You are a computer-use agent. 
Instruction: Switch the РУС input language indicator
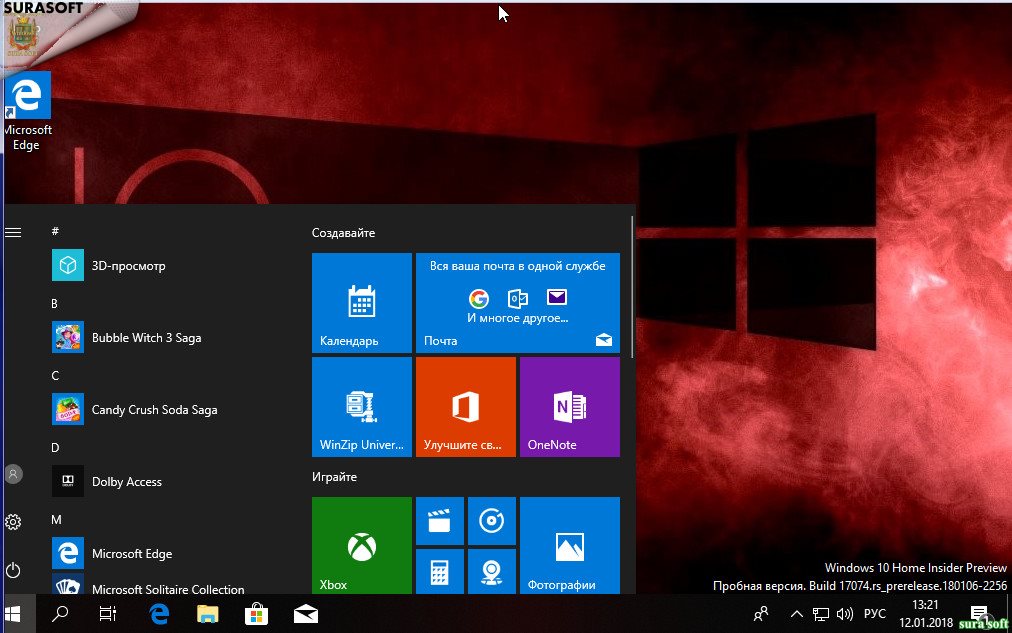tap(875, 614)
